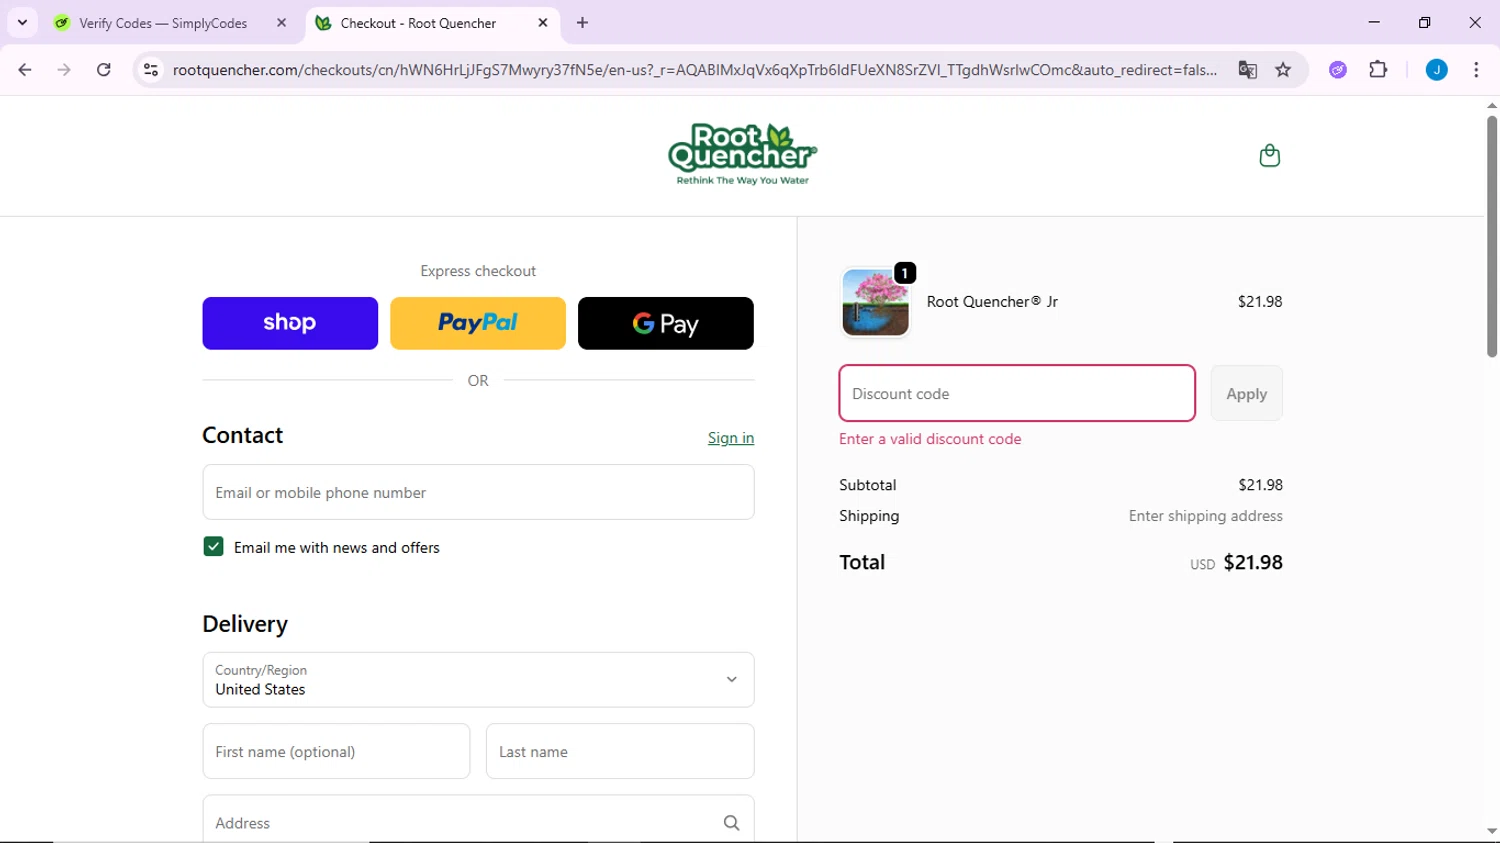Click the Apply discount button

click(x=1246, y=394)
